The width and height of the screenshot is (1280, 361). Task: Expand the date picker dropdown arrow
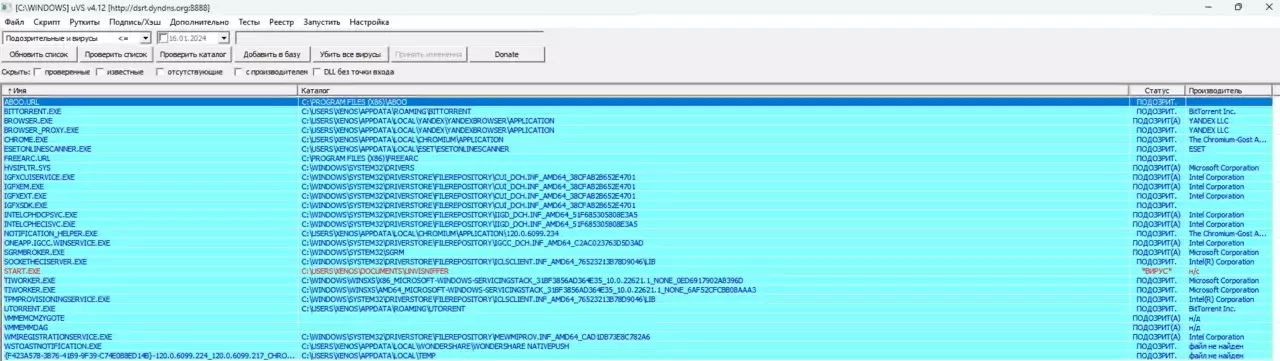coord(225,38)
